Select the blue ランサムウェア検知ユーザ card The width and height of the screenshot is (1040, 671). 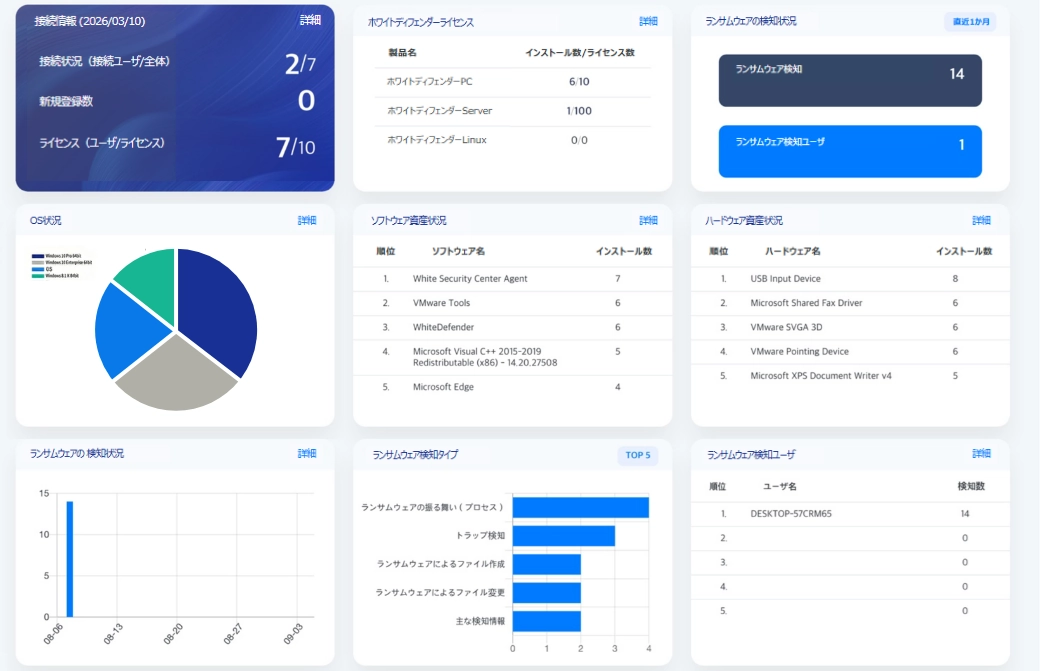coord(848,149)
